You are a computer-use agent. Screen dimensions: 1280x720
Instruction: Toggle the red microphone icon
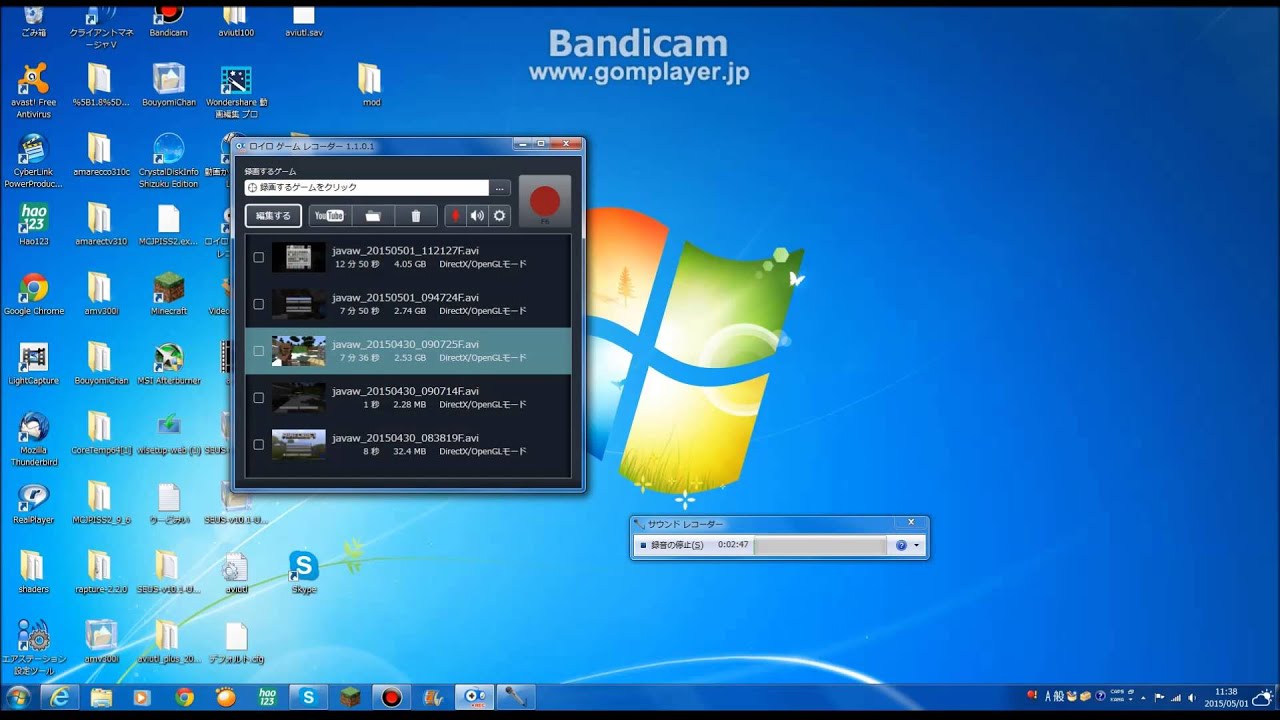coord(457,215)
